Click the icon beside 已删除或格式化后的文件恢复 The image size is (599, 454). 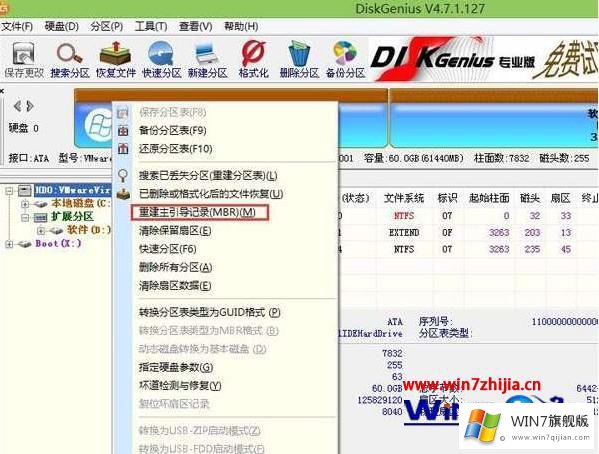click(123, 194)
